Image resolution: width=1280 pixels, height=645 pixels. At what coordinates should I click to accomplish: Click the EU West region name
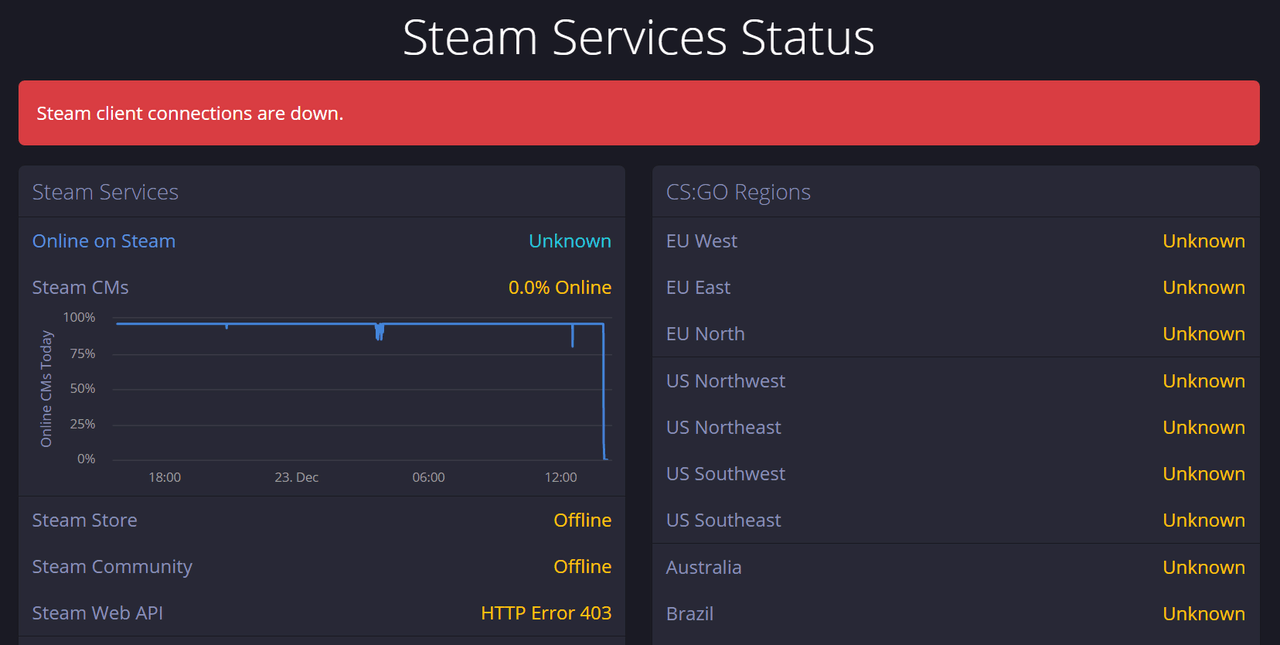click(x=702, y=241)
